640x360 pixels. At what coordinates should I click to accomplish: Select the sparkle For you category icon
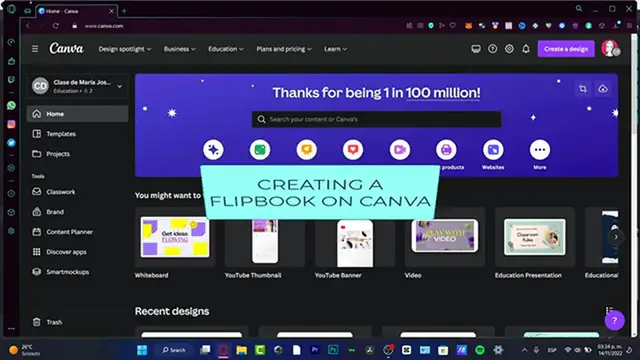(x=213, y=150)
